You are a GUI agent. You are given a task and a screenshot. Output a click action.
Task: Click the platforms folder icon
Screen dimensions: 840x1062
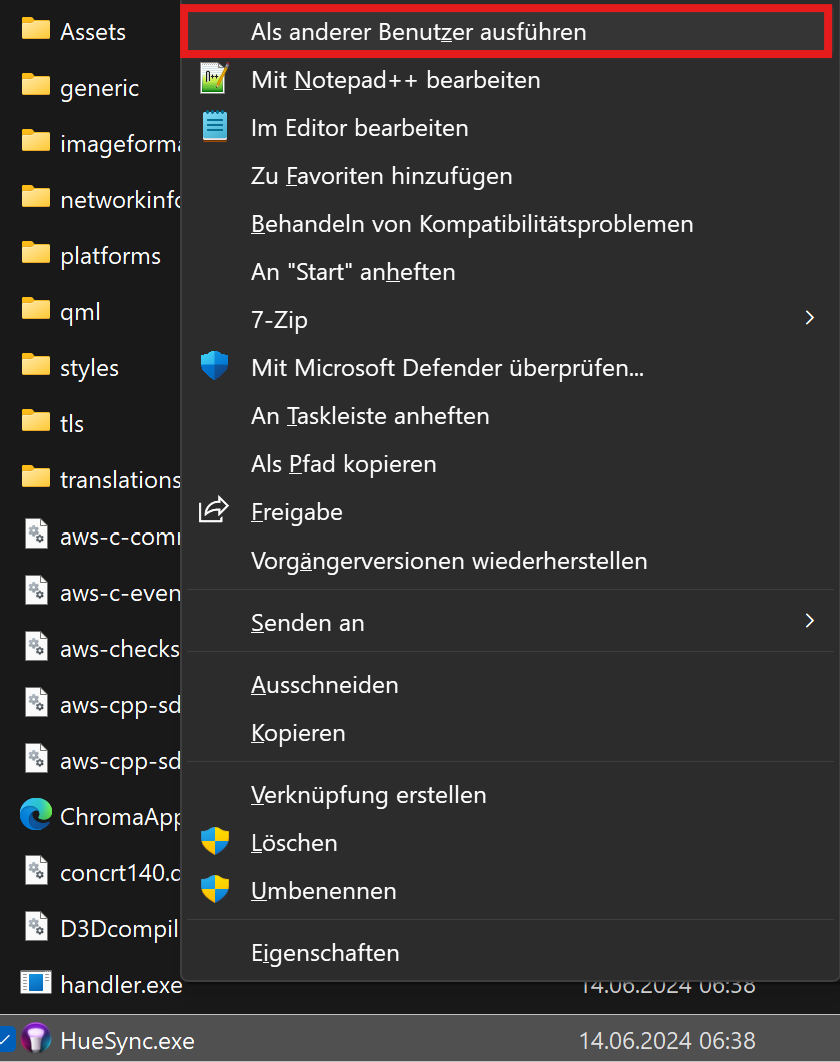[x=36, y=254]
